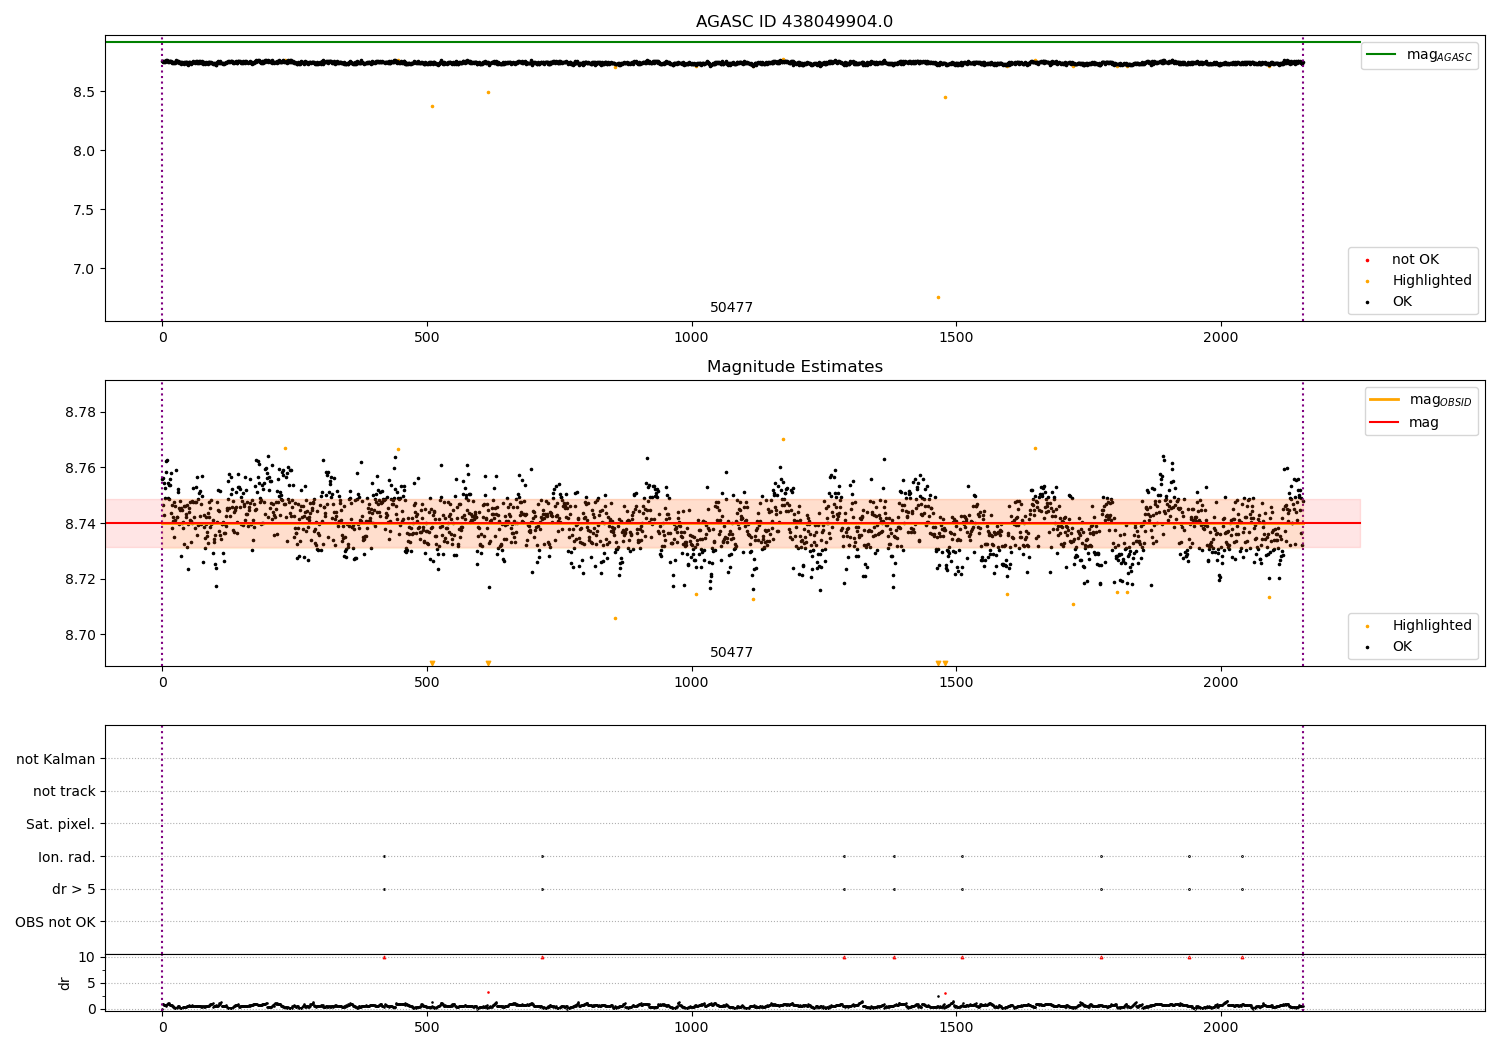Click the 10 tick on dr axis
The image size is (1500, 1050).
[x=87, y=957]
